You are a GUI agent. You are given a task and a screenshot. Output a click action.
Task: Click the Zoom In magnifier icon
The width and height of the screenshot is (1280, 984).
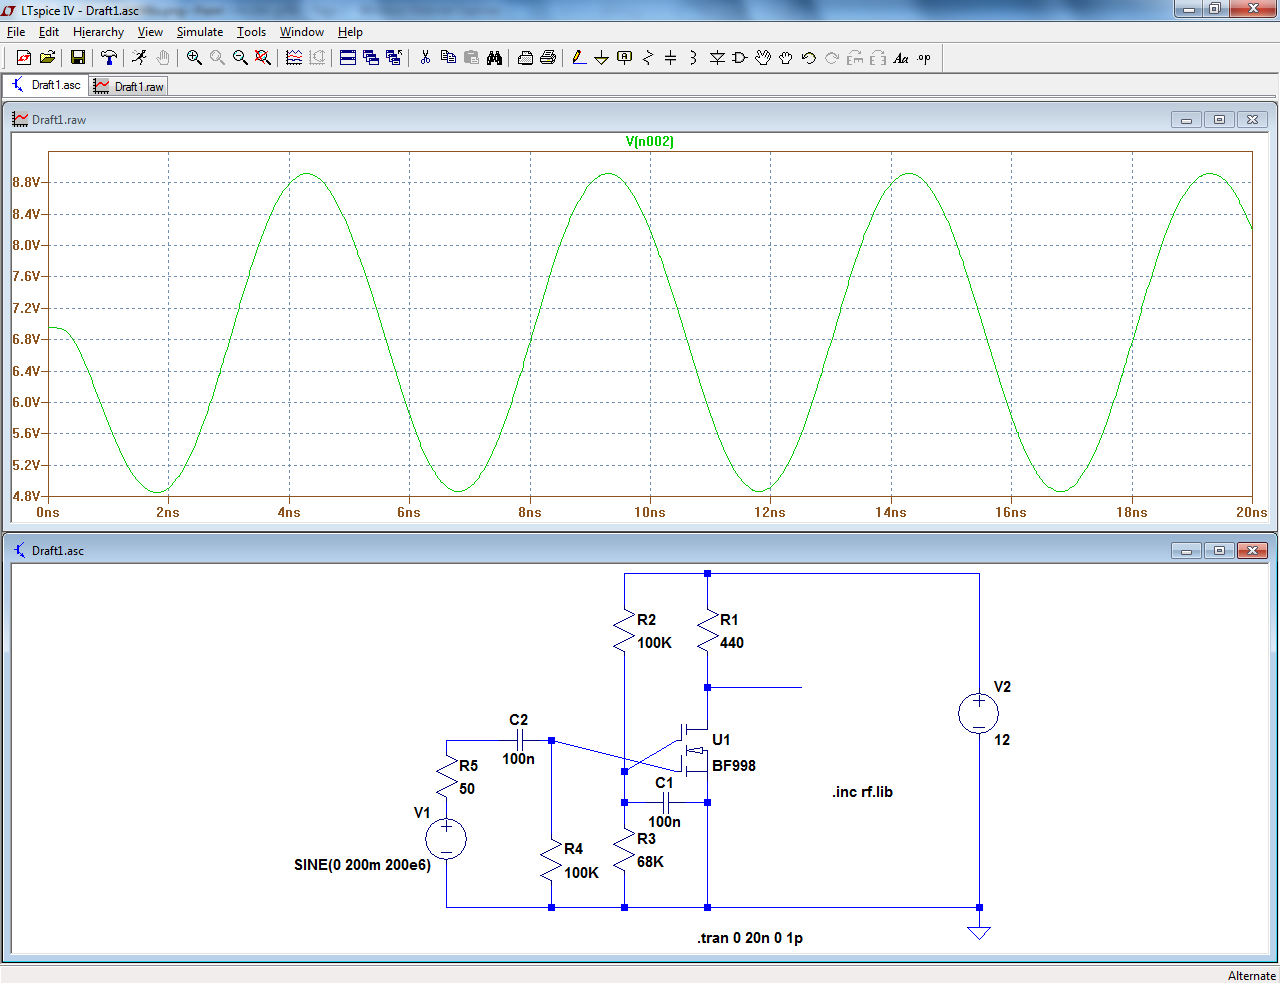pos(194,58)
